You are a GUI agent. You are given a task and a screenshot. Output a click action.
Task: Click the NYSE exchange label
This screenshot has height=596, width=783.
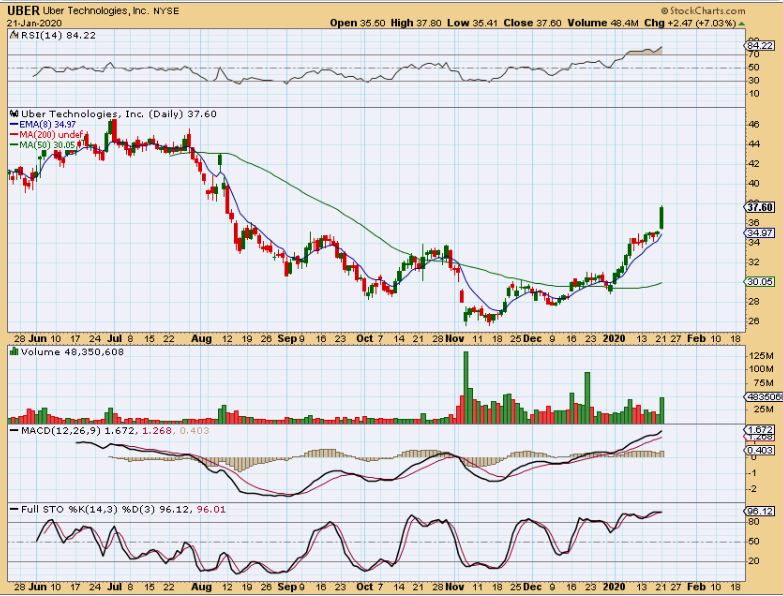(x=166, y=10)
